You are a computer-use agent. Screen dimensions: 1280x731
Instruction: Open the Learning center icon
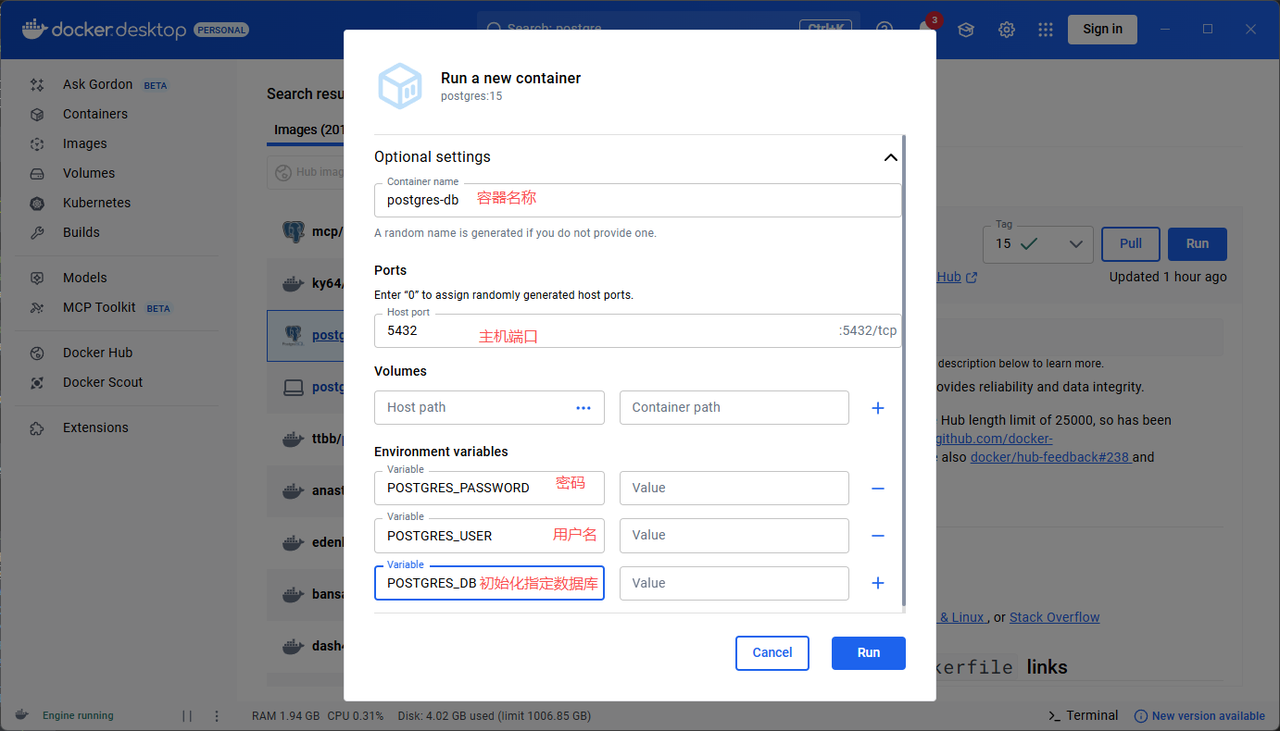966,30
